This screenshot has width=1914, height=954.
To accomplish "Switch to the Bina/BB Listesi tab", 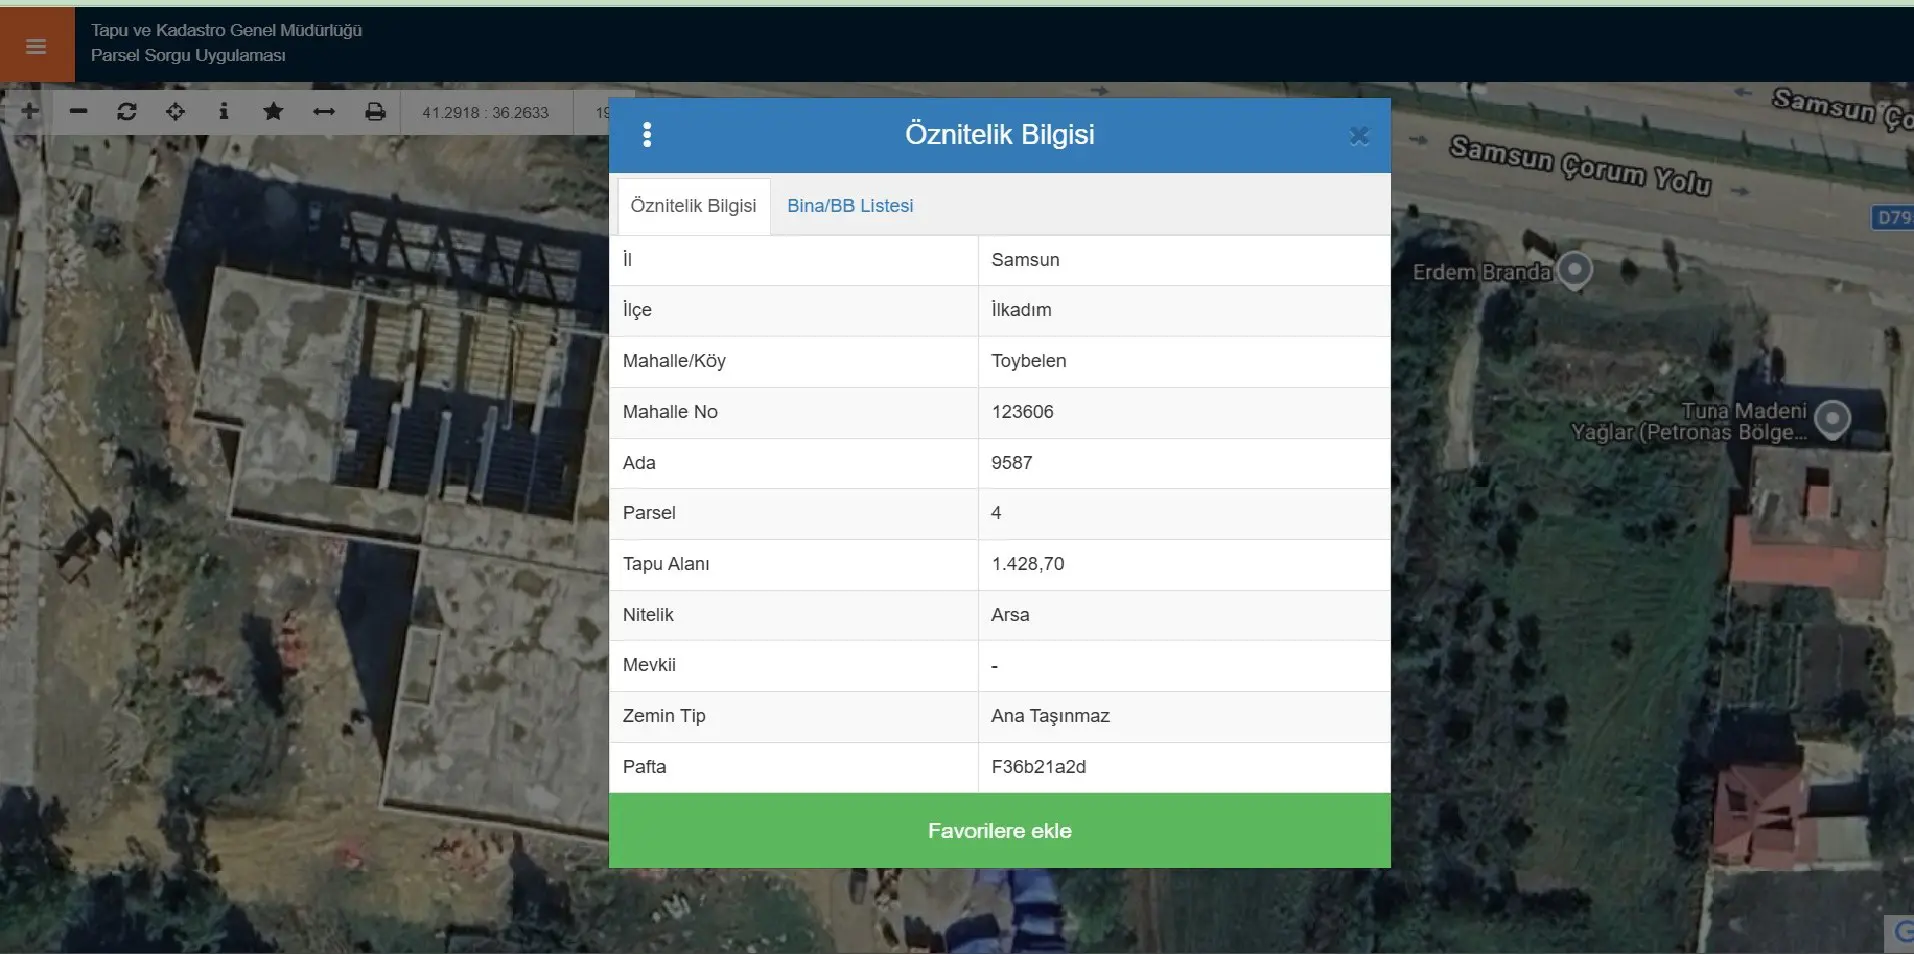I will [850, 206].
